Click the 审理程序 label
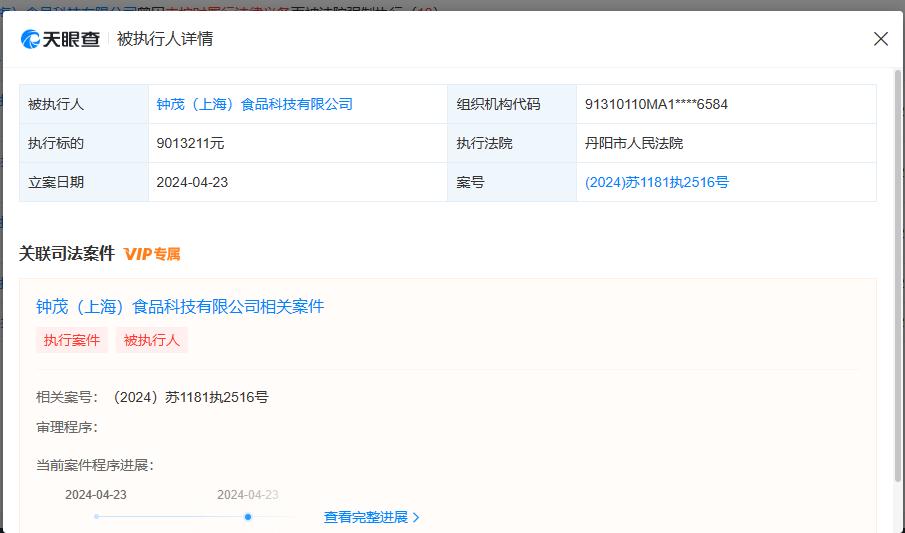Image resolution: width=905 pixels, height=533 pixels. tap(67, 427)
